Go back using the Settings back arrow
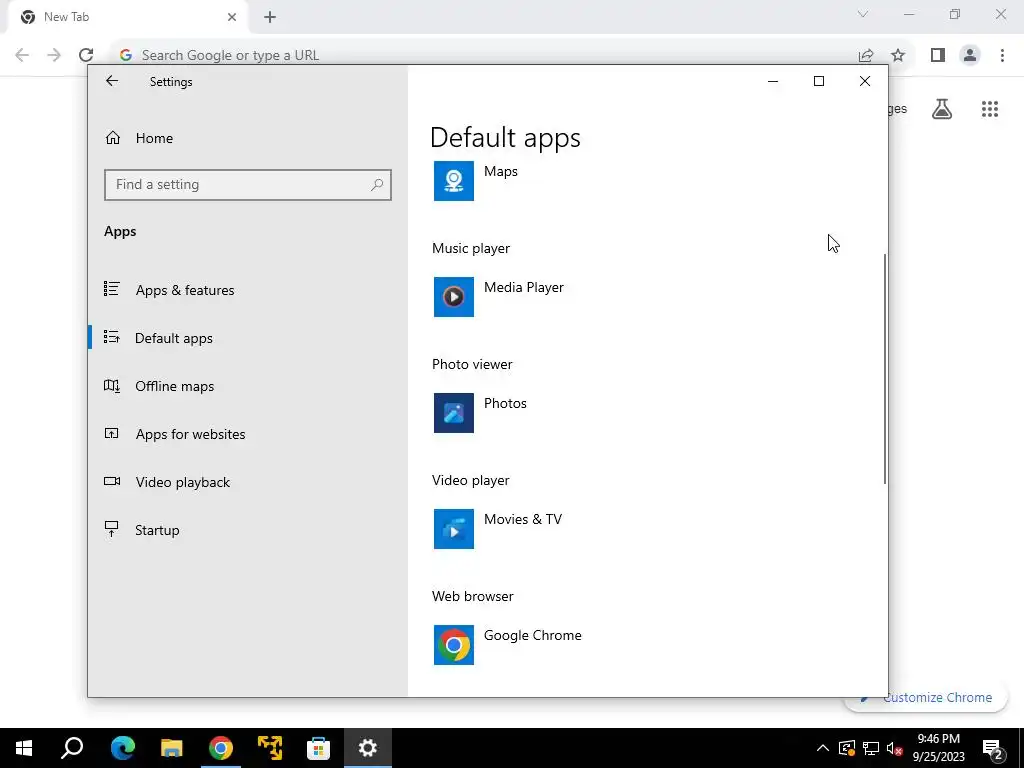The image size is (1024, 768). [x=112, y=81]
